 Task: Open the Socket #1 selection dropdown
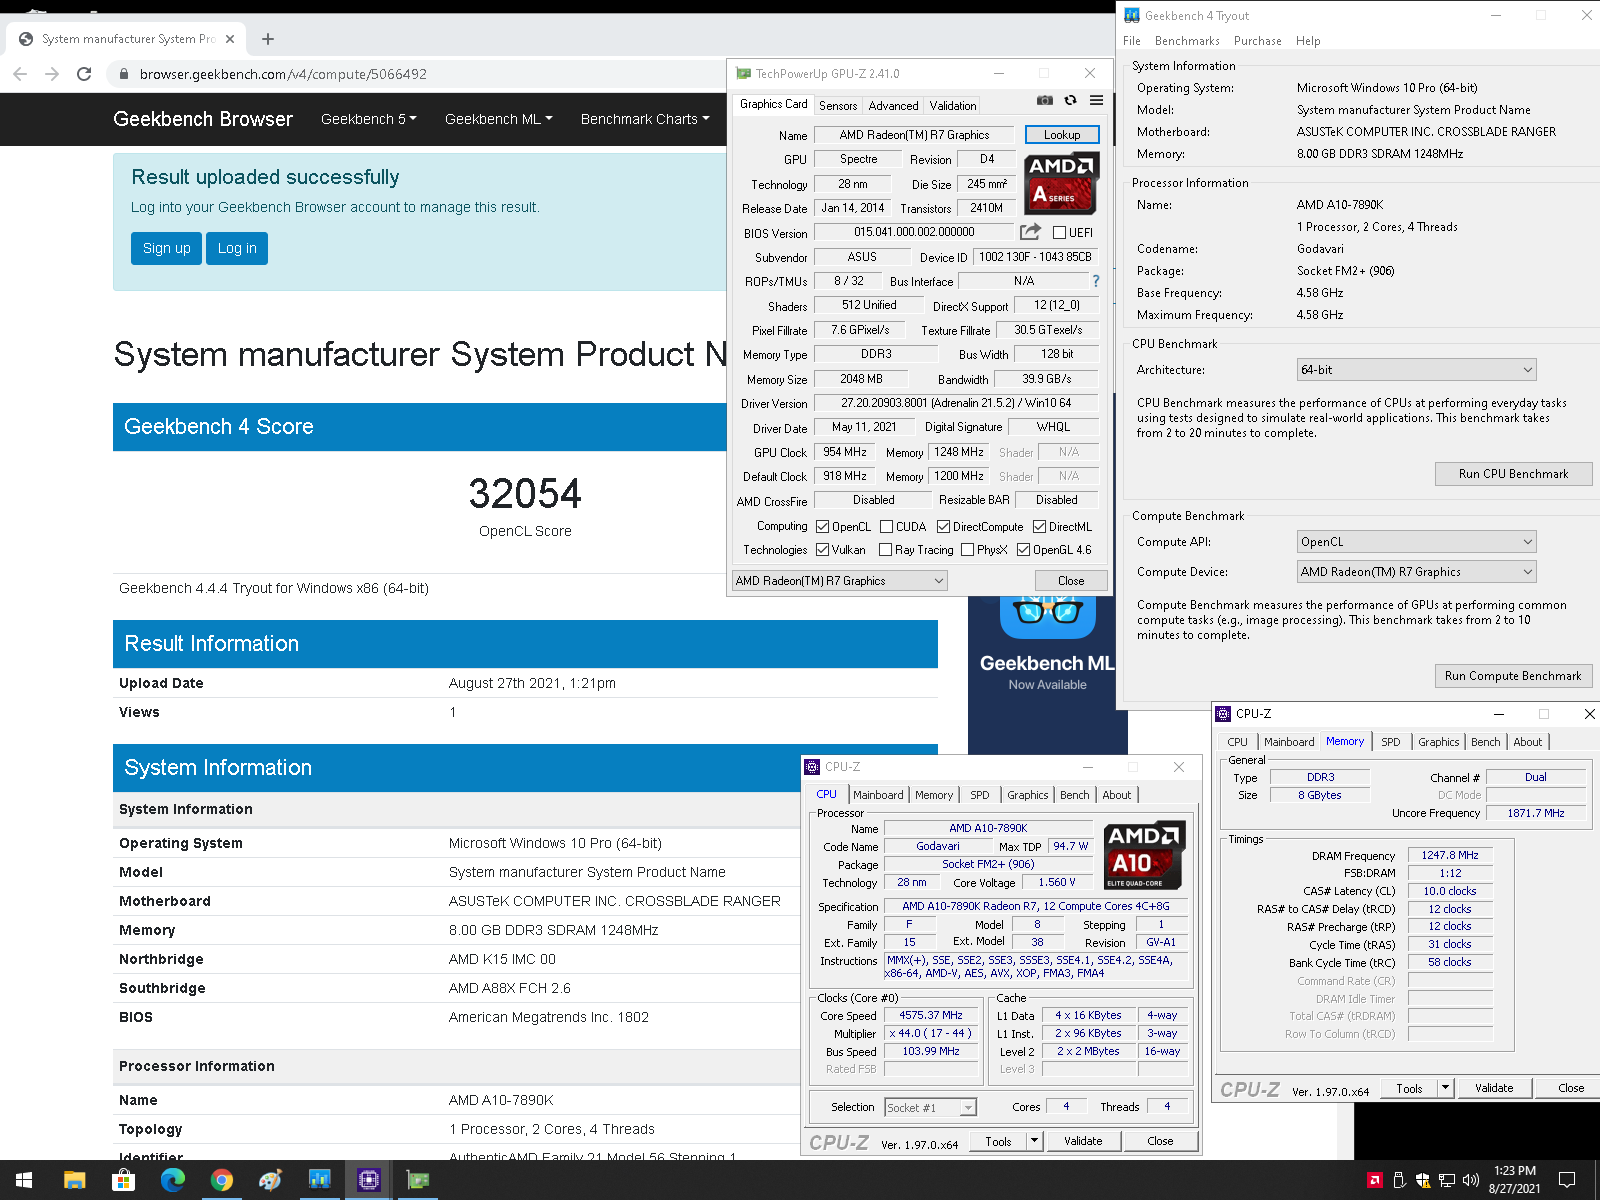(x=930, y=1107)
